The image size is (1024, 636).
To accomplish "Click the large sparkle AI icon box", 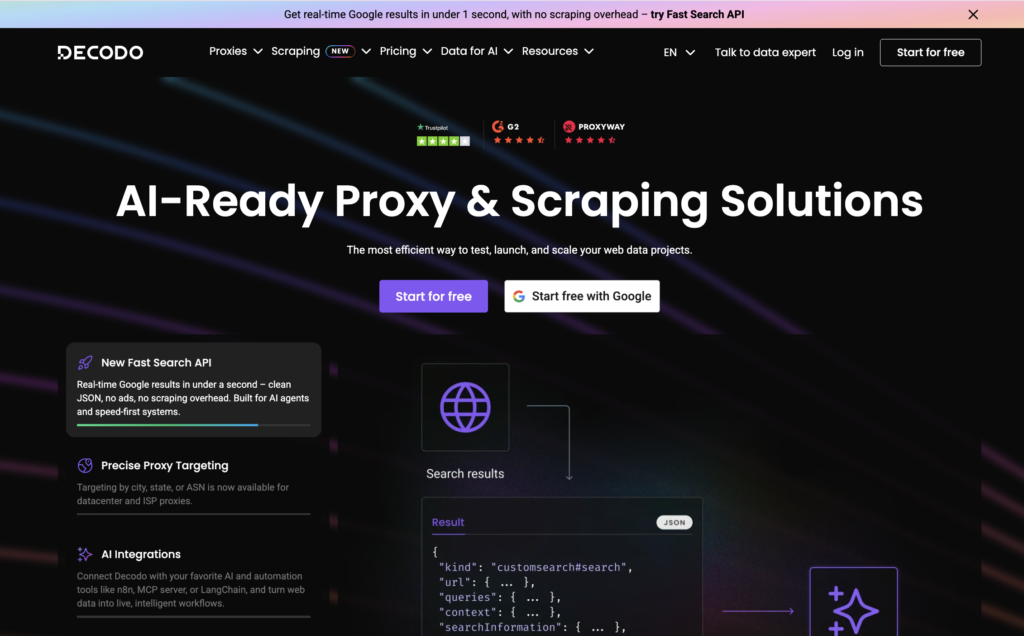I will tap(854, 601).
